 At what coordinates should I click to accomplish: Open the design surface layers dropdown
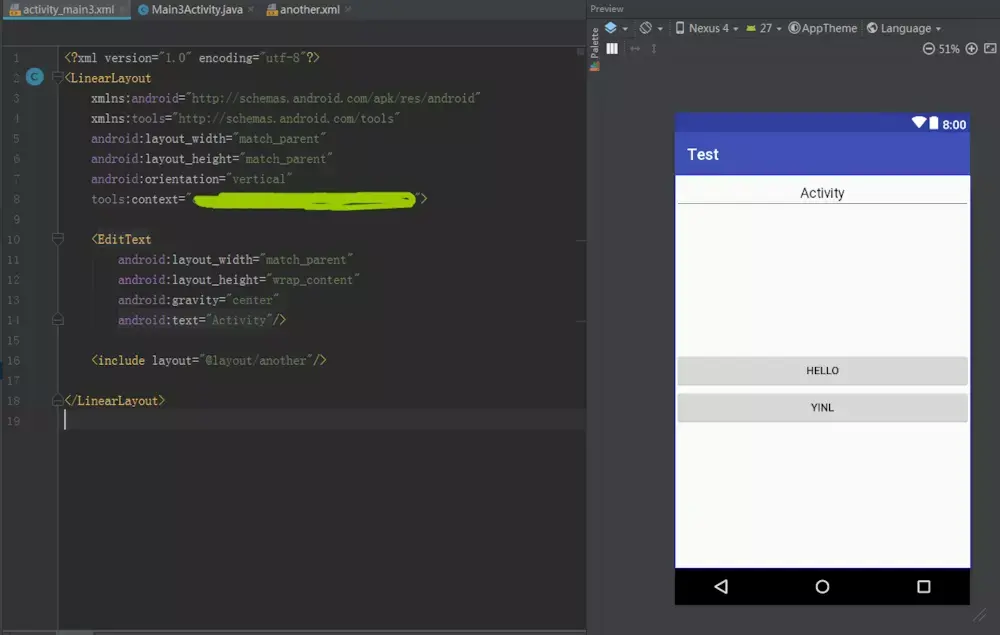(615, 28)
